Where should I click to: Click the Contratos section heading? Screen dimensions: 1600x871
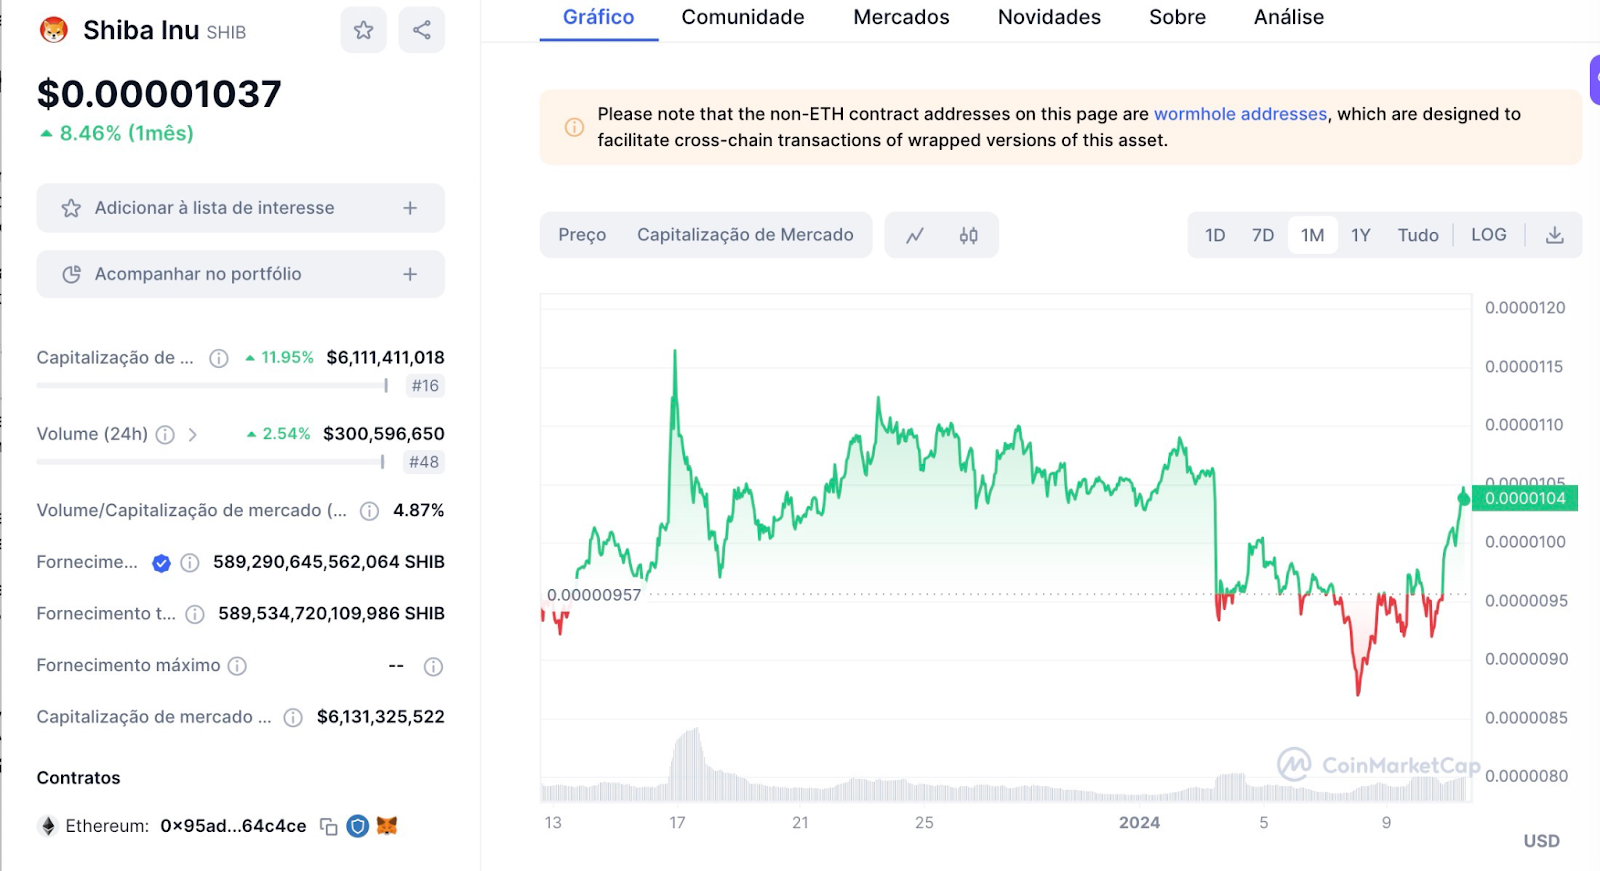(78, 778)
